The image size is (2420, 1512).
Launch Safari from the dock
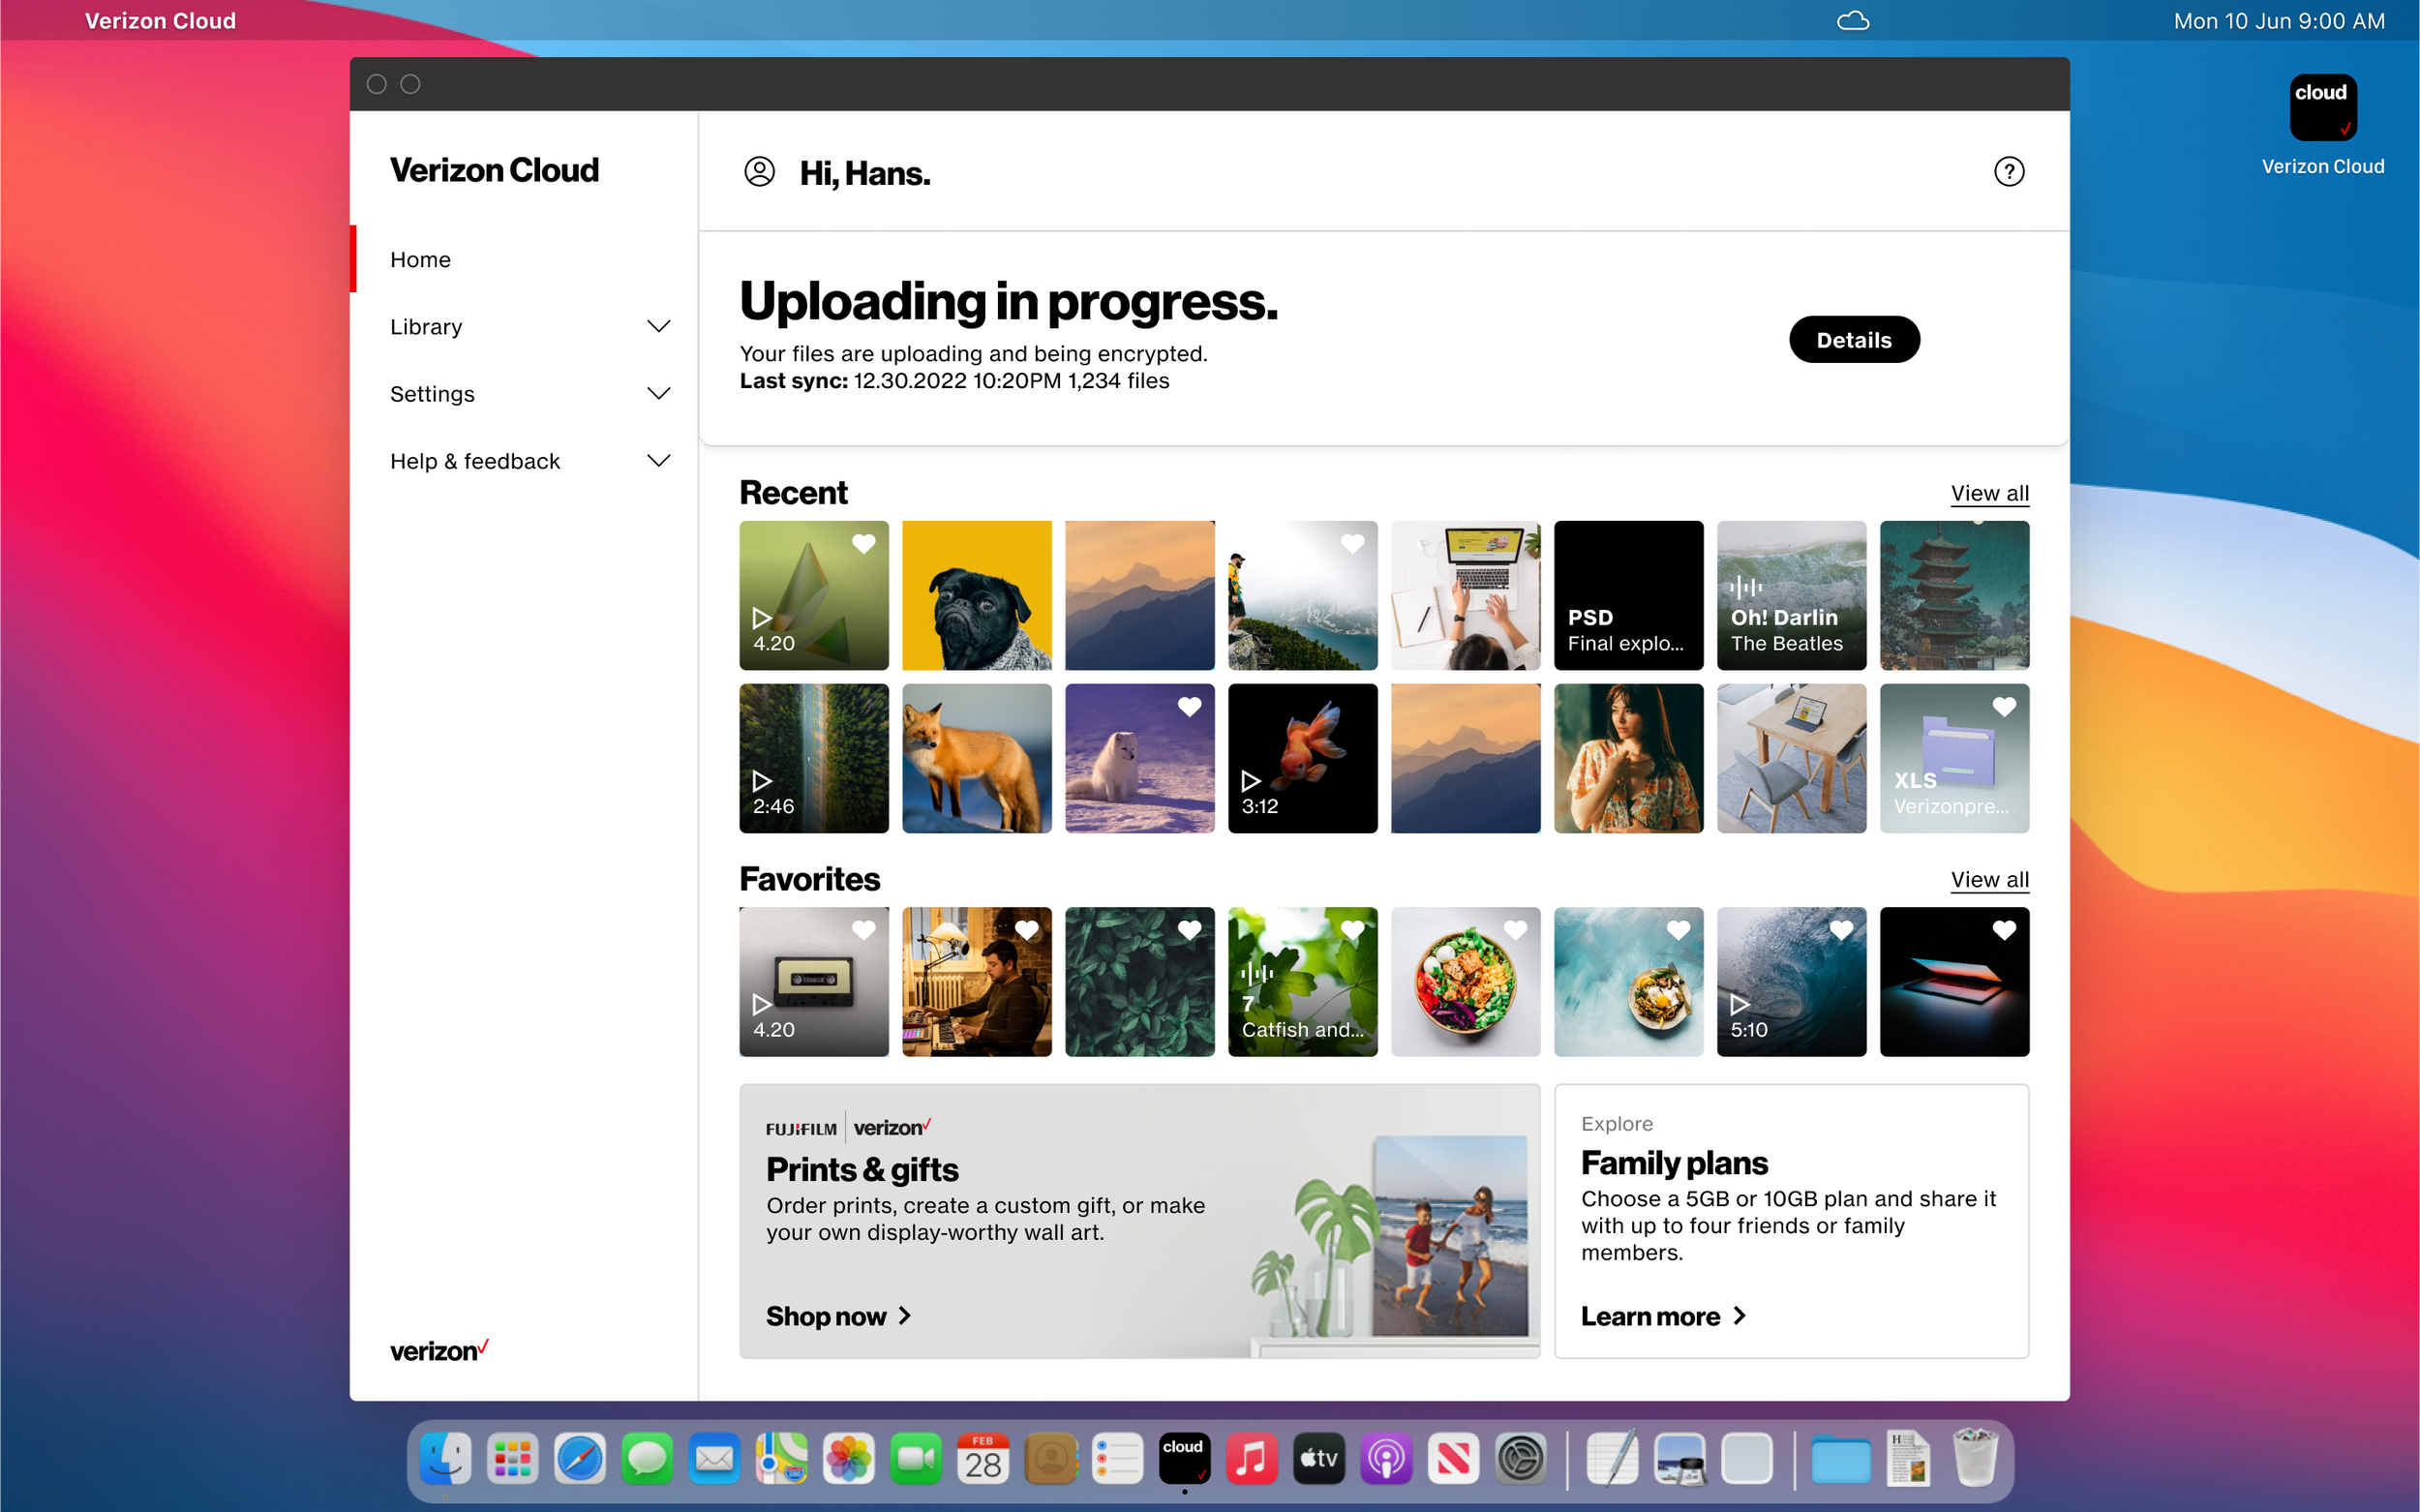pos(580,1459)
